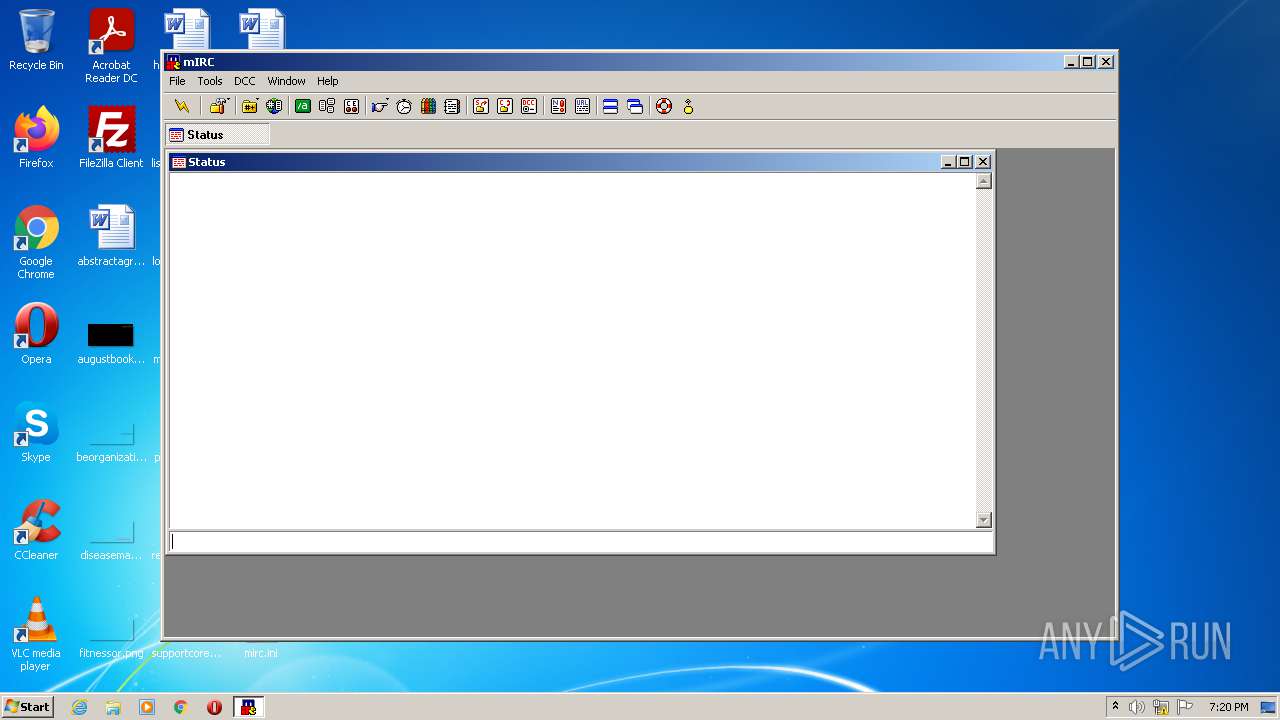Show hidden system tray icons
1280x720 pixels.
(1115, 707)
